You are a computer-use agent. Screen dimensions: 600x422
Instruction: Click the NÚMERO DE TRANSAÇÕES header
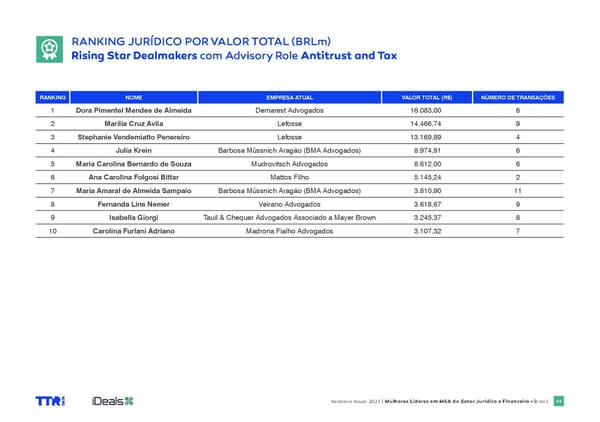[518, 97]
